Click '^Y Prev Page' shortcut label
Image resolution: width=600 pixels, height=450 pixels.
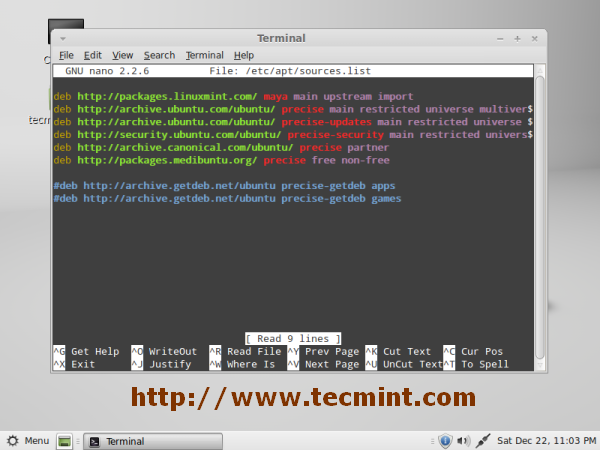point(323,352)
